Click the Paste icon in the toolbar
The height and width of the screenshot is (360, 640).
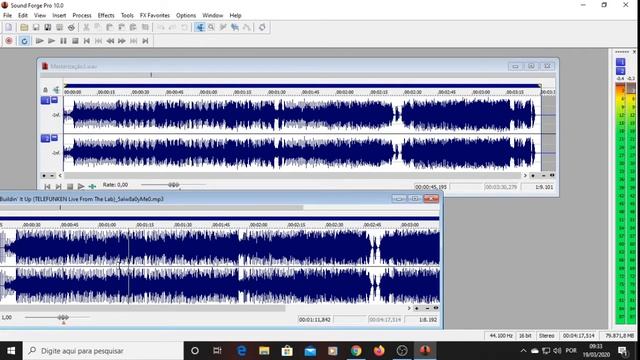click(110, 27)
